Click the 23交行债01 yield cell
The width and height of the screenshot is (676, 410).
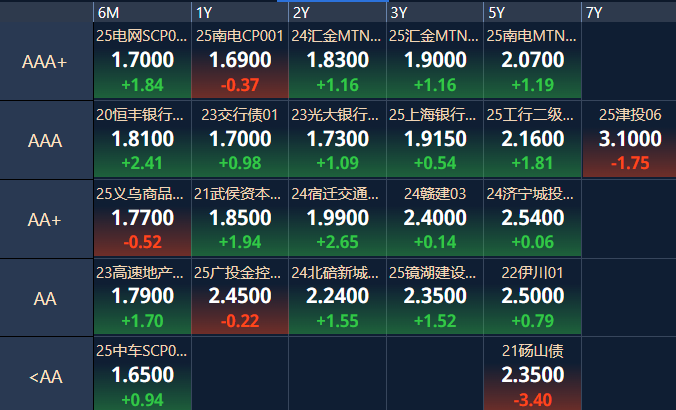click(x=240, y=139)
